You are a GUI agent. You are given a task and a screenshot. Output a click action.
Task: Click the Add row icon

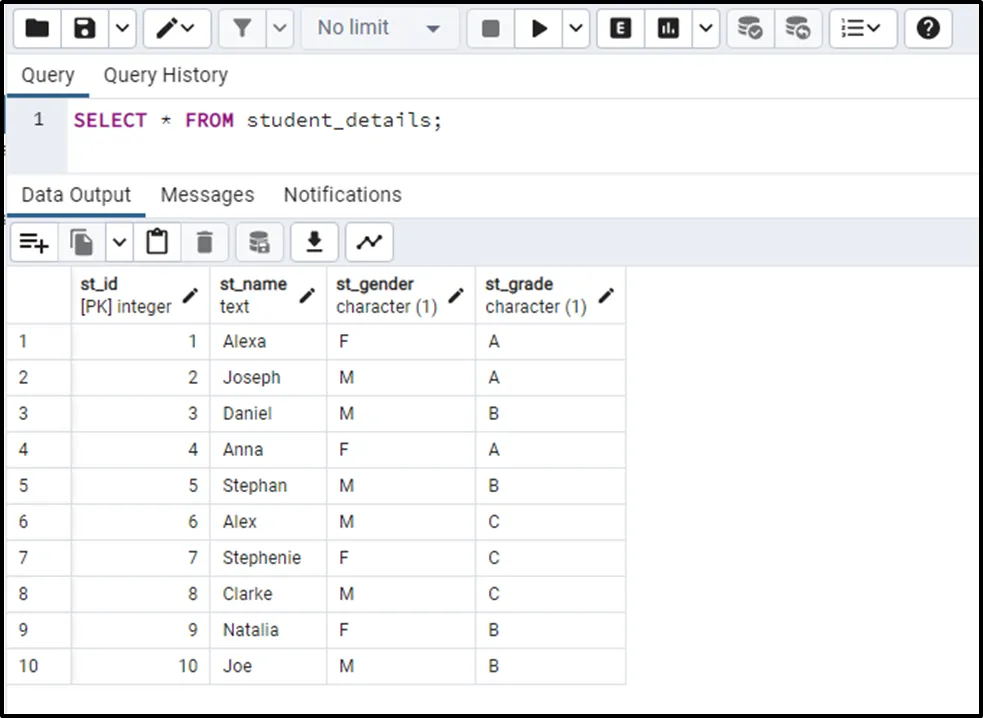click(x=34, y=242)
